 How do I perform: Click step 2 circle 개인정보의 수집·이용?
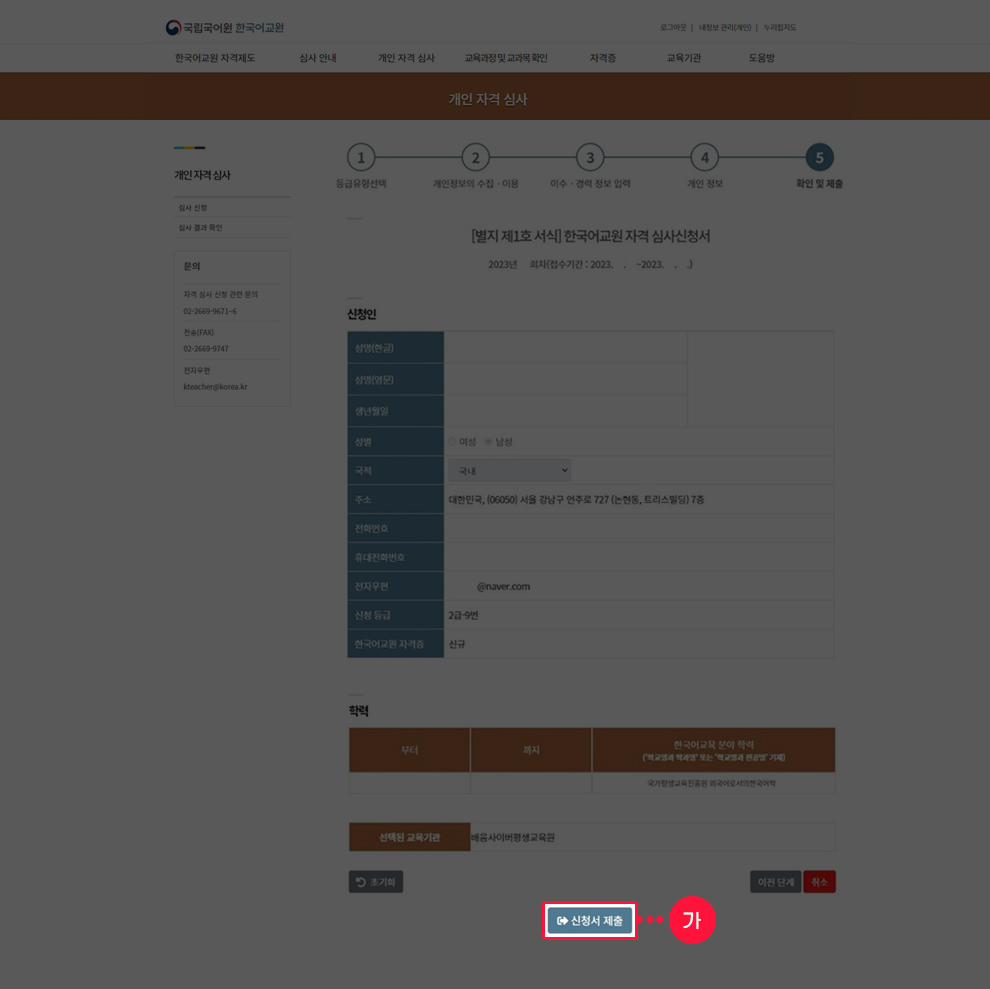pos(475,158)
